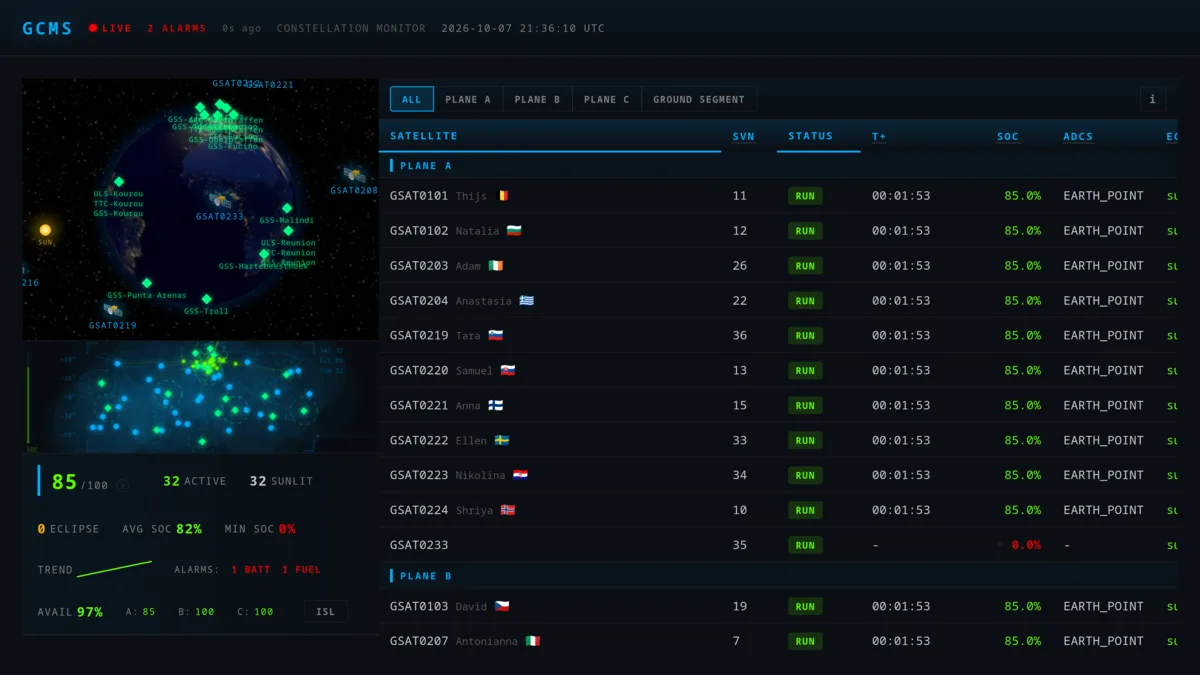This screenshot has height=675, width=1200.
Task: Click the Norwegian flag next to Shriya
Action: click(508, 511)
